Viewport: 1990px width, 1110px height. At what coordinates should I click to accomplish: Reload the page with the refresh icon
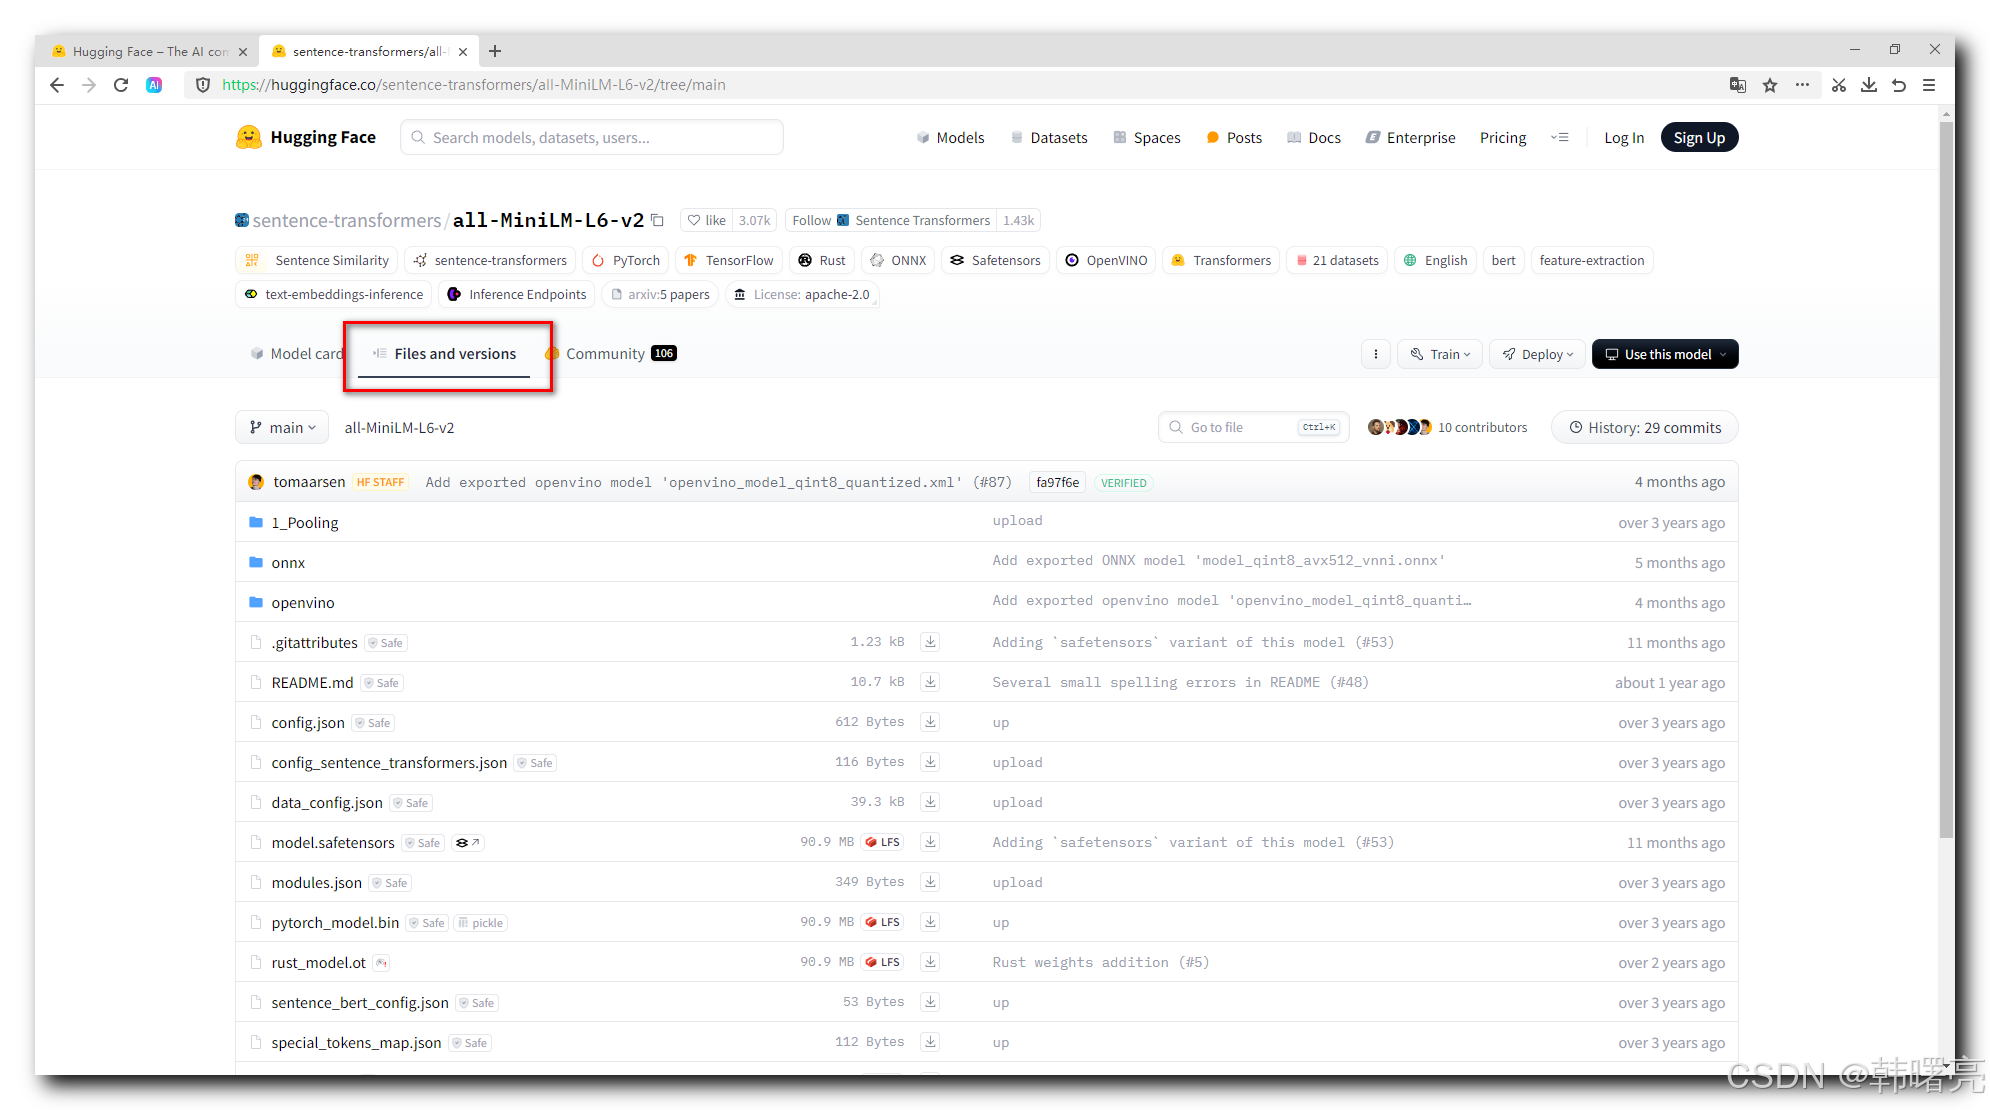click(x=121, y=85)
